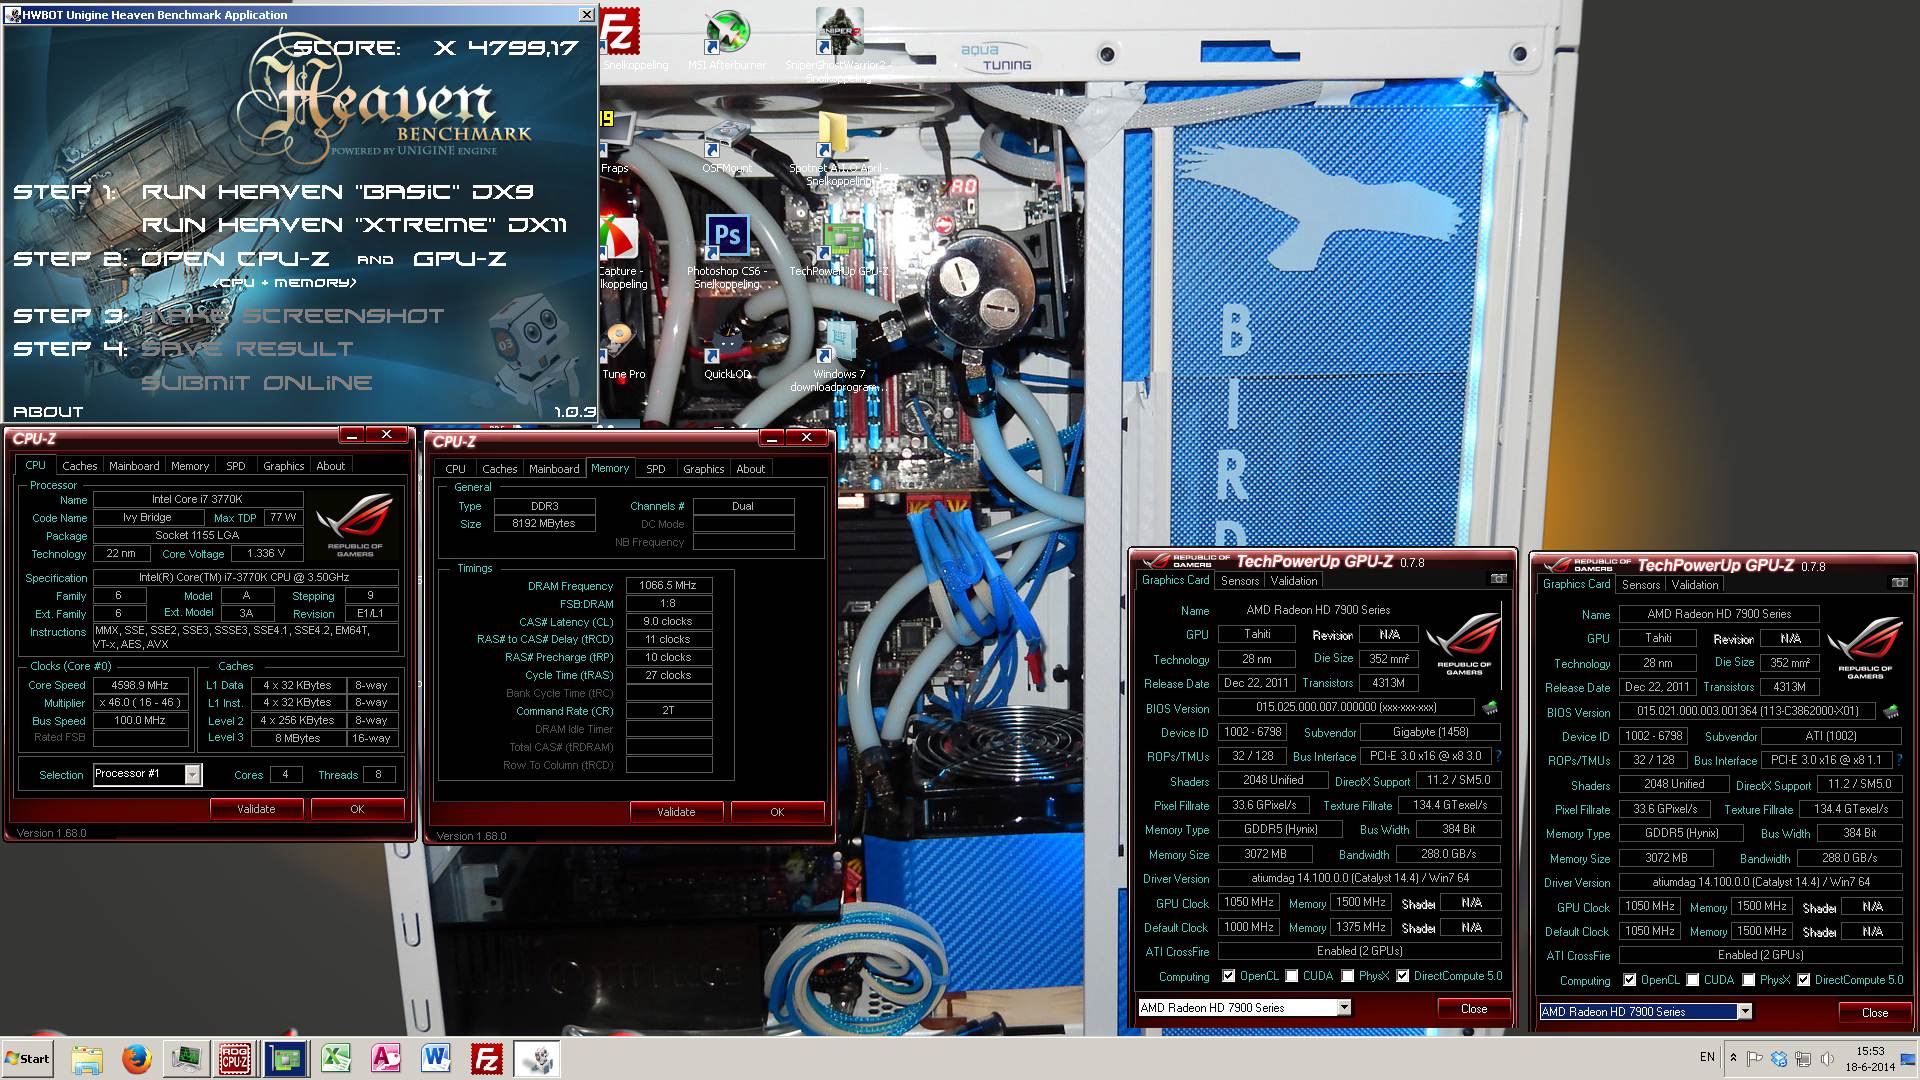Toggle DirectCompute 5.0 checkbox in right GPU-Z
This screenshot has width=1920, height=1080.
pyautogui.click(x=1804, y=980)
